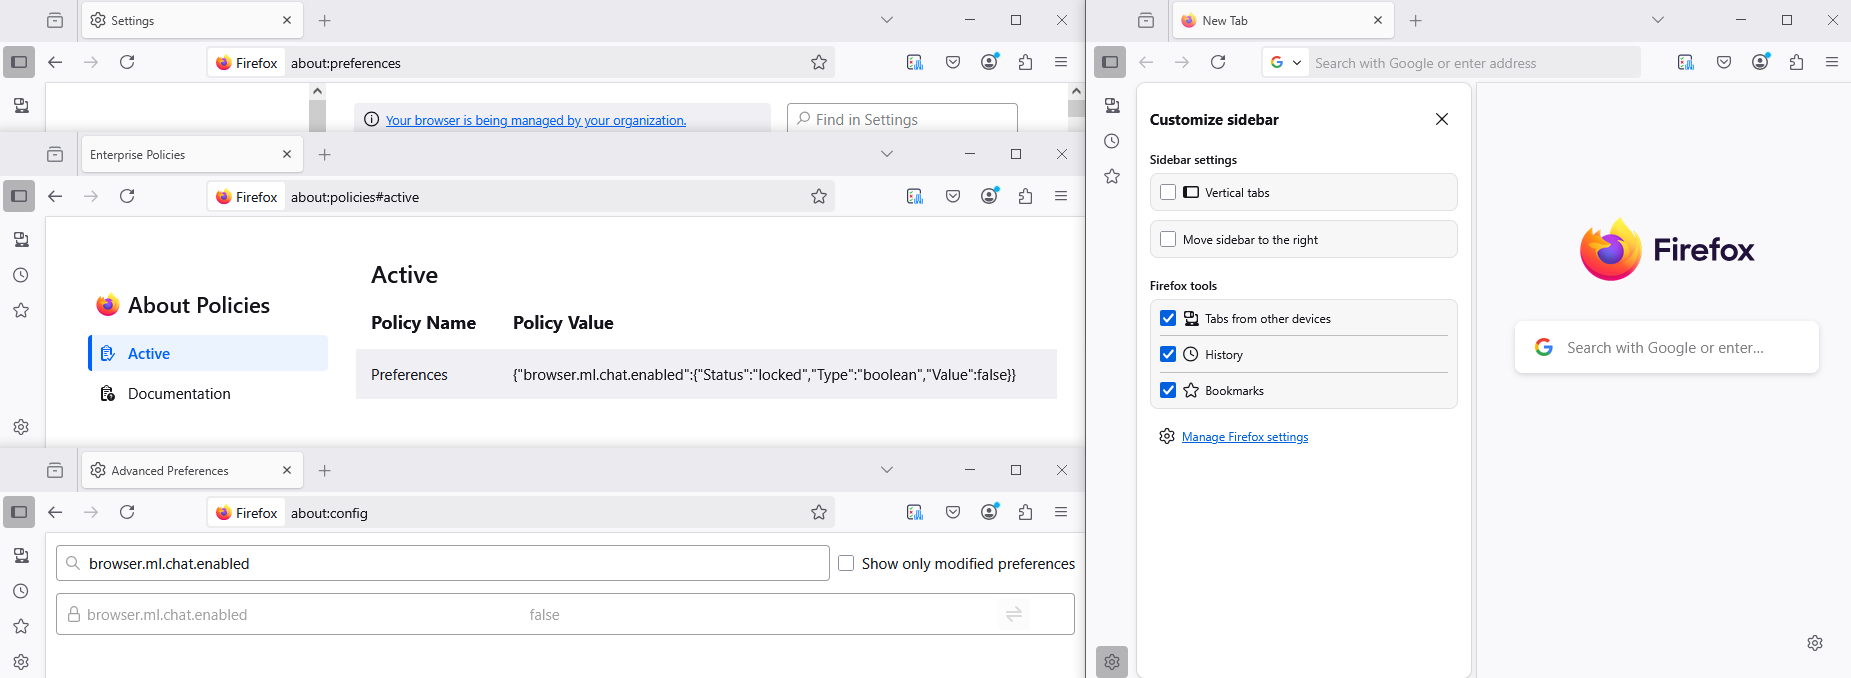The width and height of the screenshot is (1851, 678).
Task: List all tabs chevron in New Tab window
Action: coord(1658,20)
